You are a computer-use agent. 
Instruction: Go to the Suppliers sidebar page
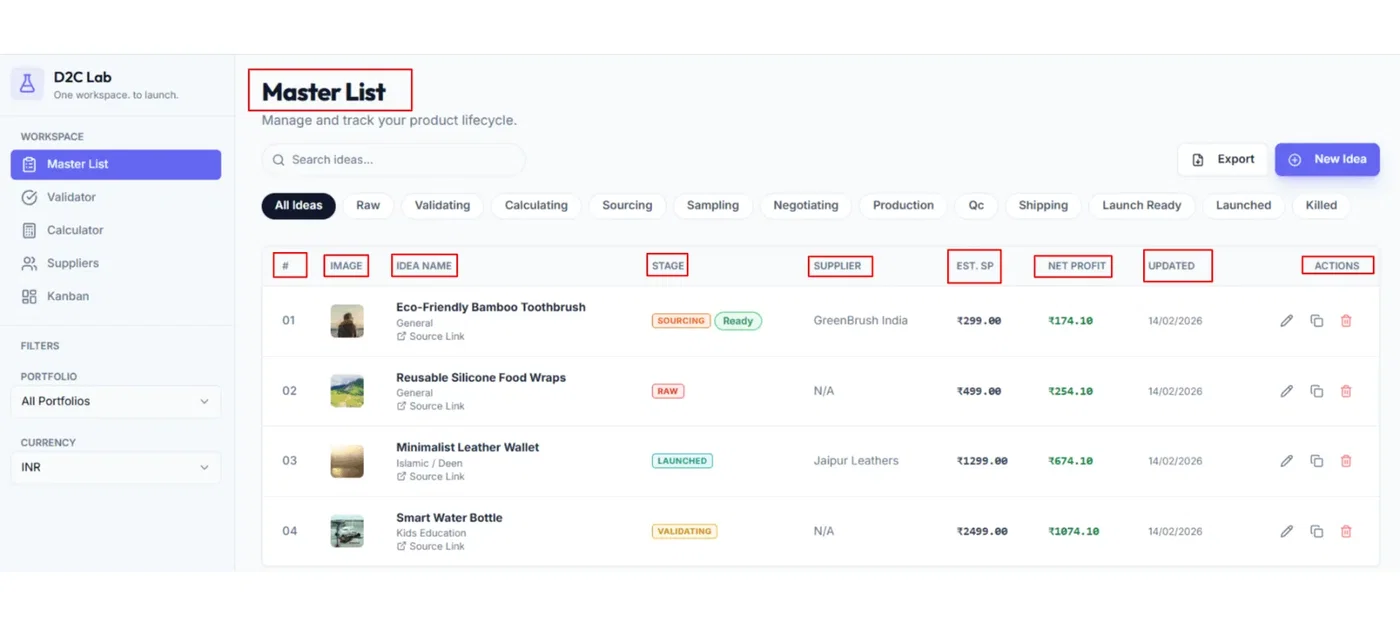coord(73,263)
